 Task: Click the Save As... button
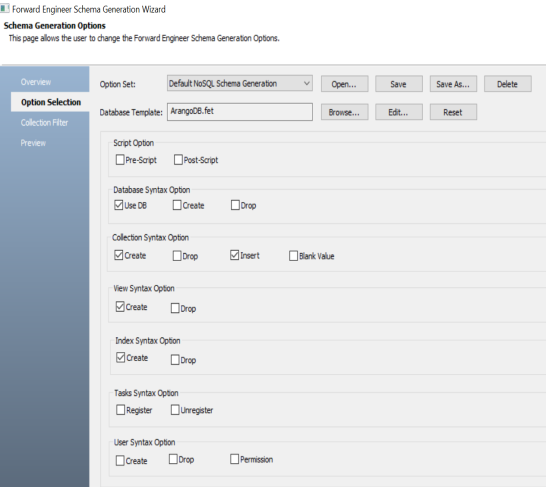[x=453, y=84]
